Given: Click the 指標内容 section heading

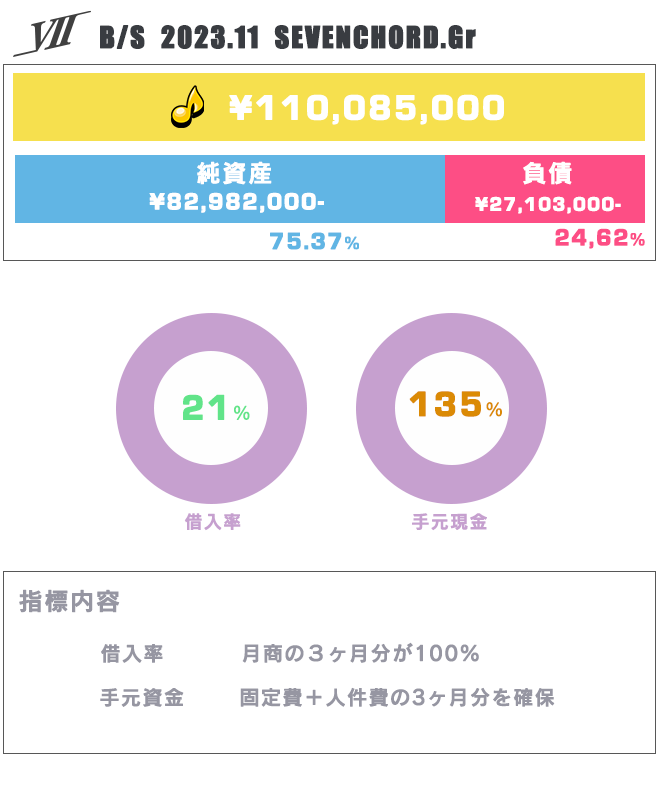Looking at the screenshot, I should (x=69, y=602).
